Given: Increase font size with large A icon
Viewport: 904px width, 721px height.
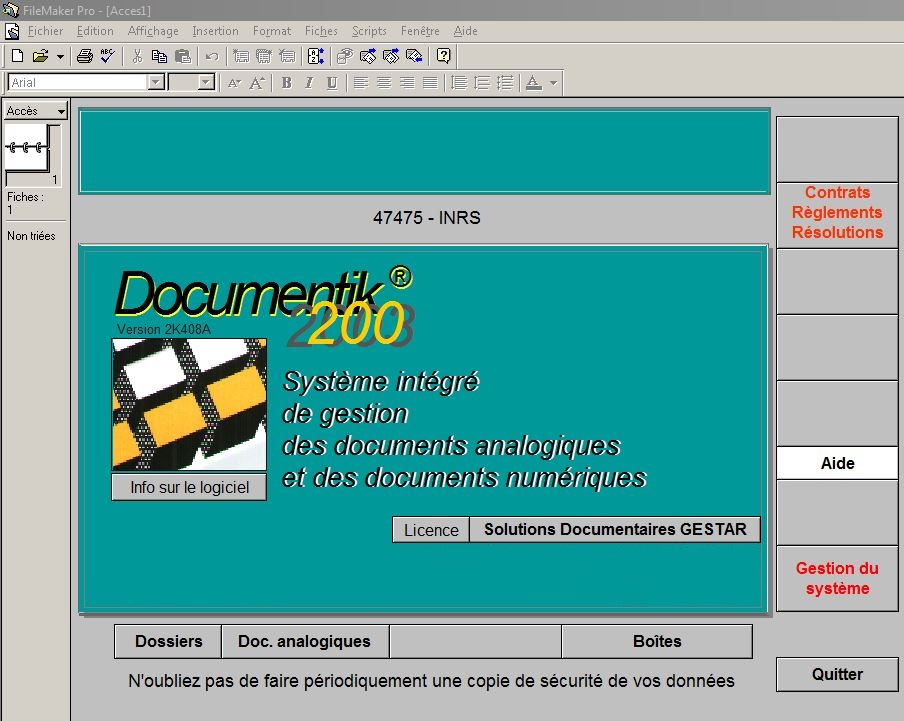Looking at the screenshot, I should [257, 83].
